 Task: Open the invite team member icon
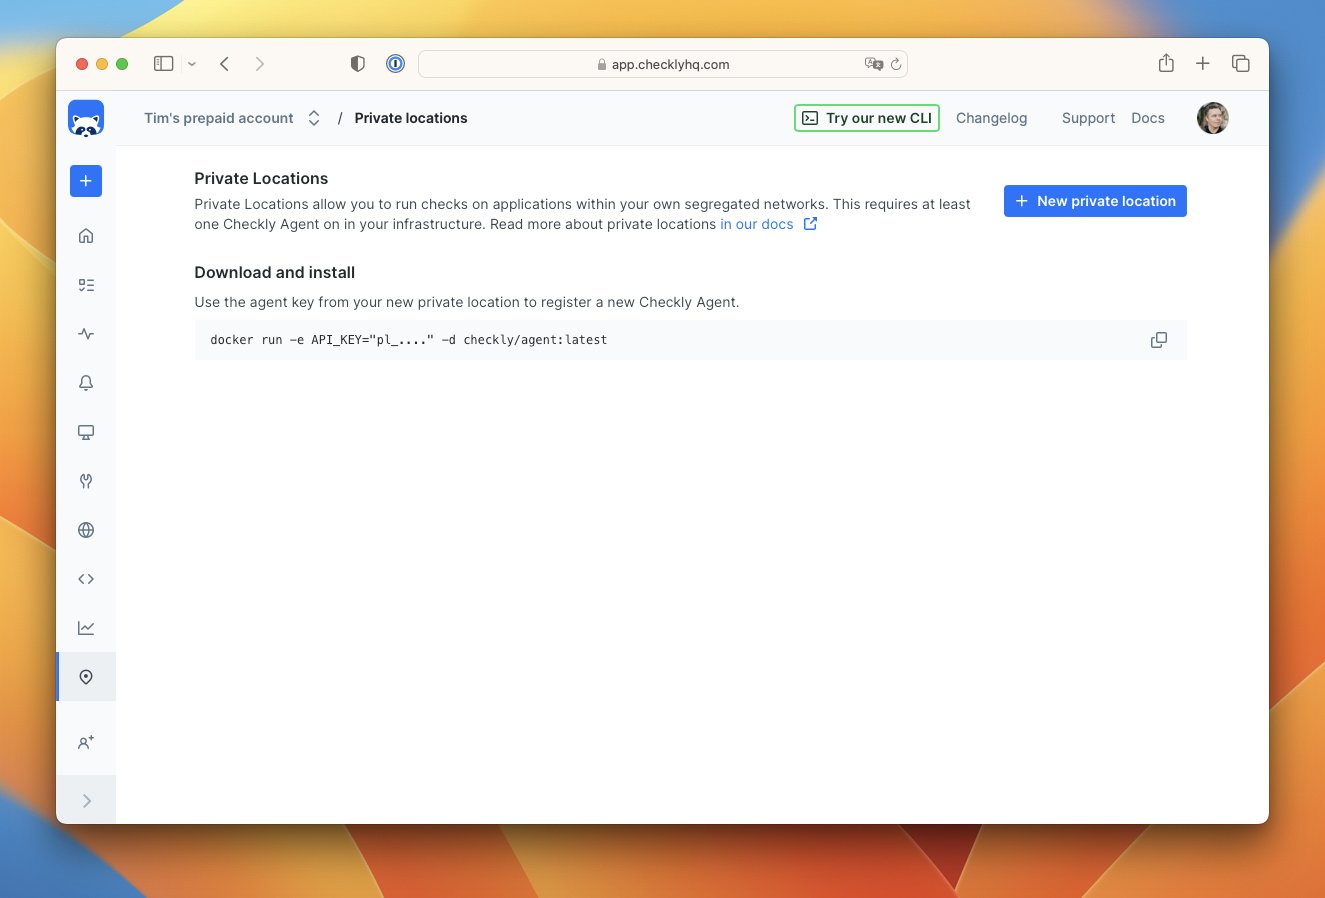(86, 742)
